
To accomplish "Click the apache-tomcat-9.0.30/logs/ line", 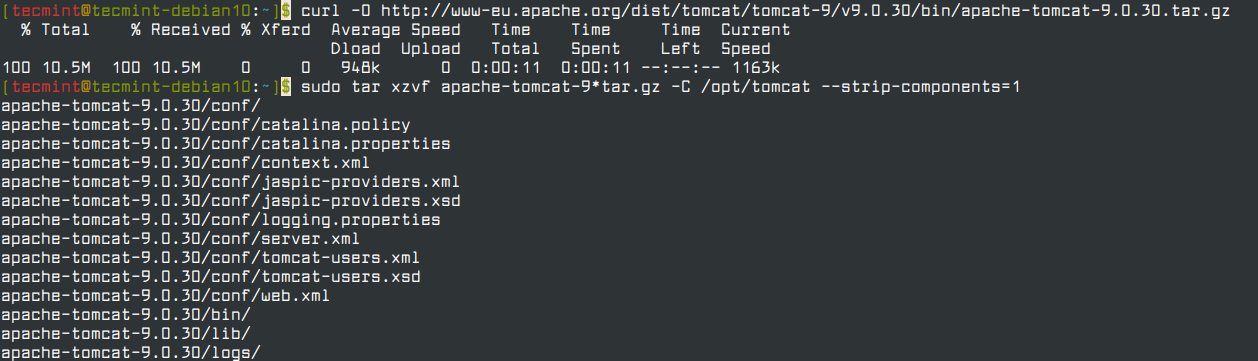I will pyautogui.click(x=131, y=353).
